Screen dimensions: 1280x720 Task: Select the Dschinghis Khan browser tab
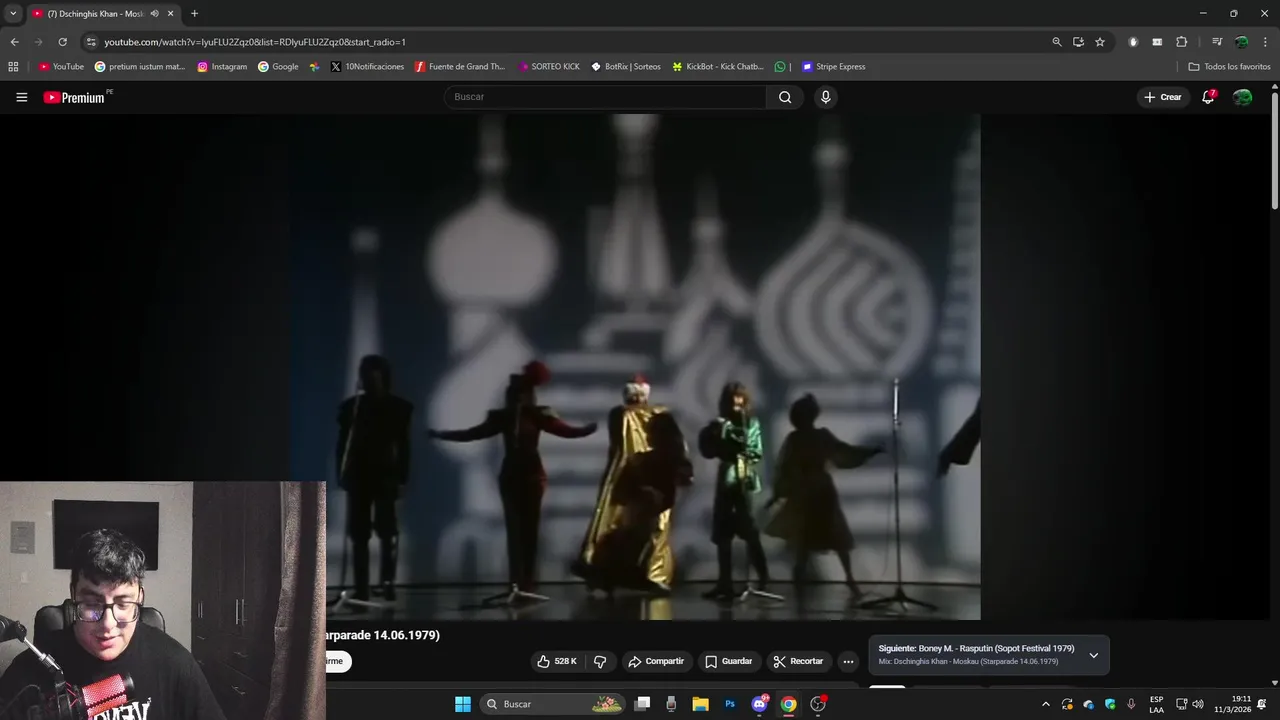pyautogui.click(x=95, y=14)
